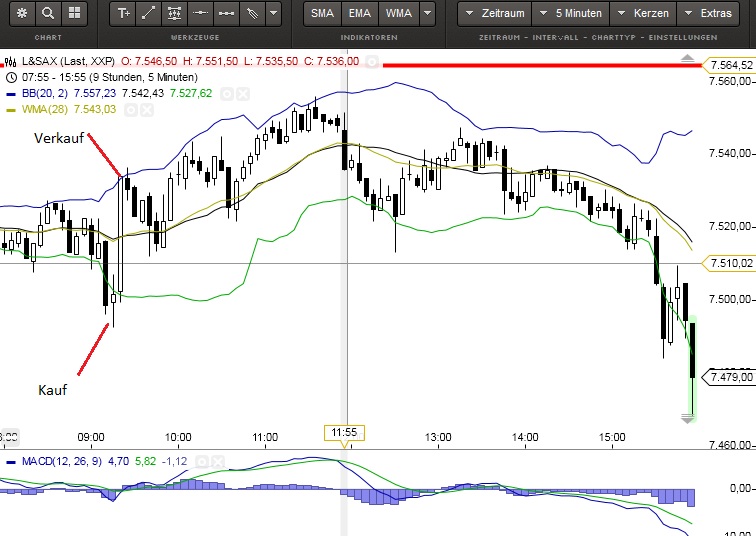This screenshot has height=536, width=756.
Task: Click the MACD(12, 26, 9) indicator label
Action: tap(62, 461)
